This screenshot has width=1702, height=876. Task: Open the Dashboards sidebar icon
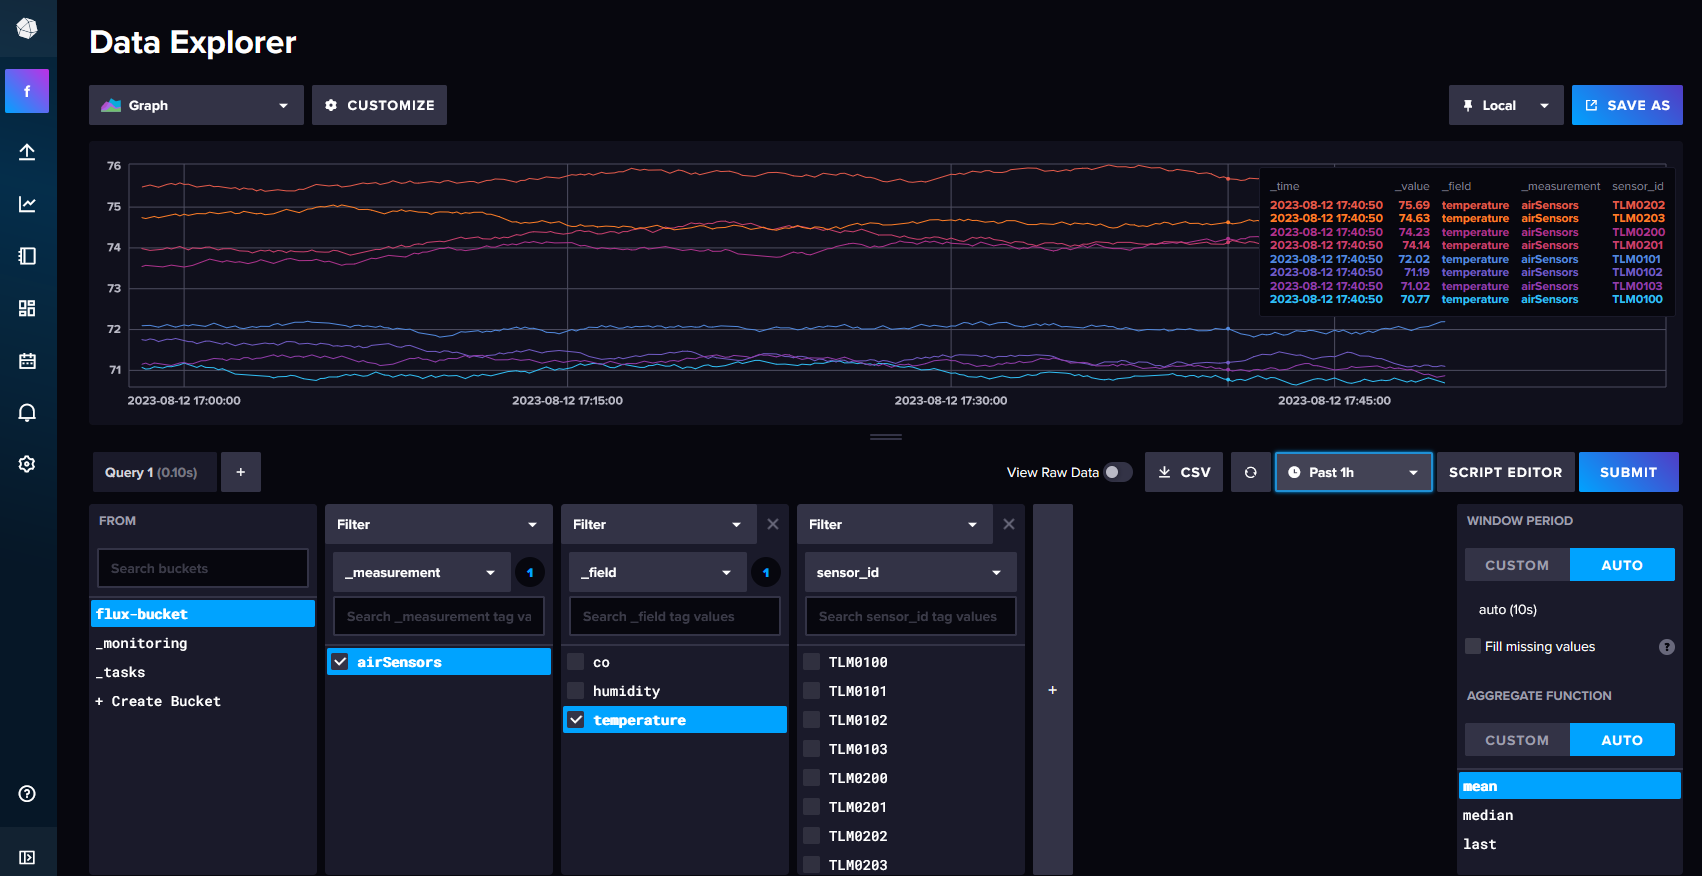(27, 308)
